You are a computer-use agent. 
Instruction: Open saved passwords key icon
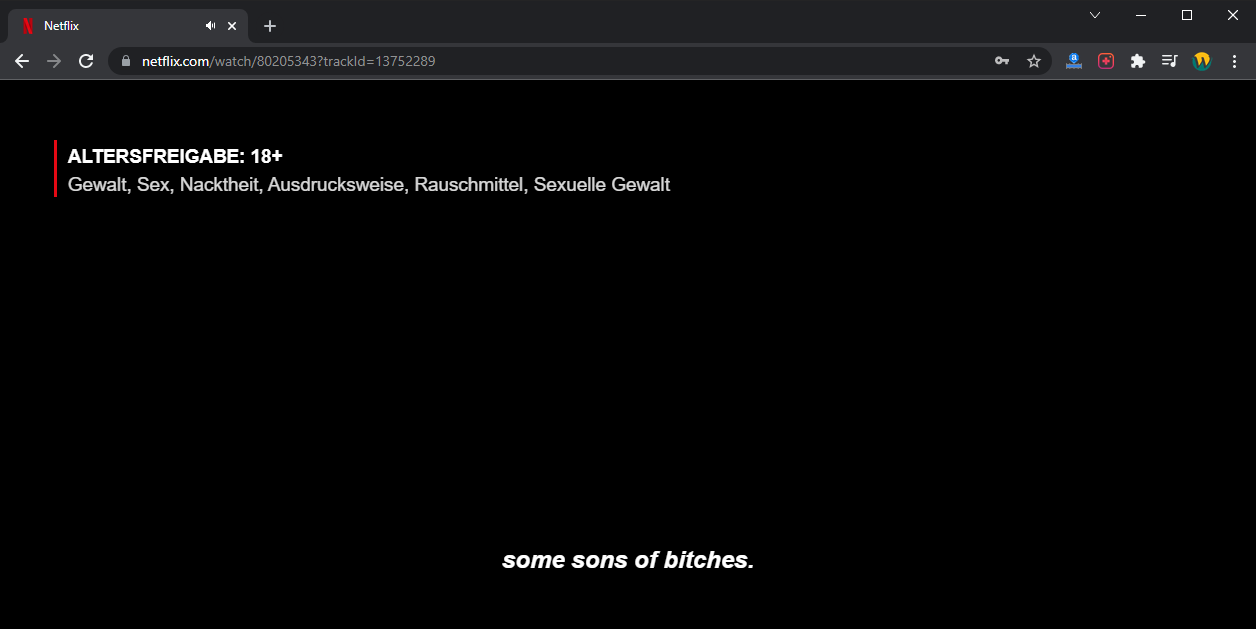1002,61
